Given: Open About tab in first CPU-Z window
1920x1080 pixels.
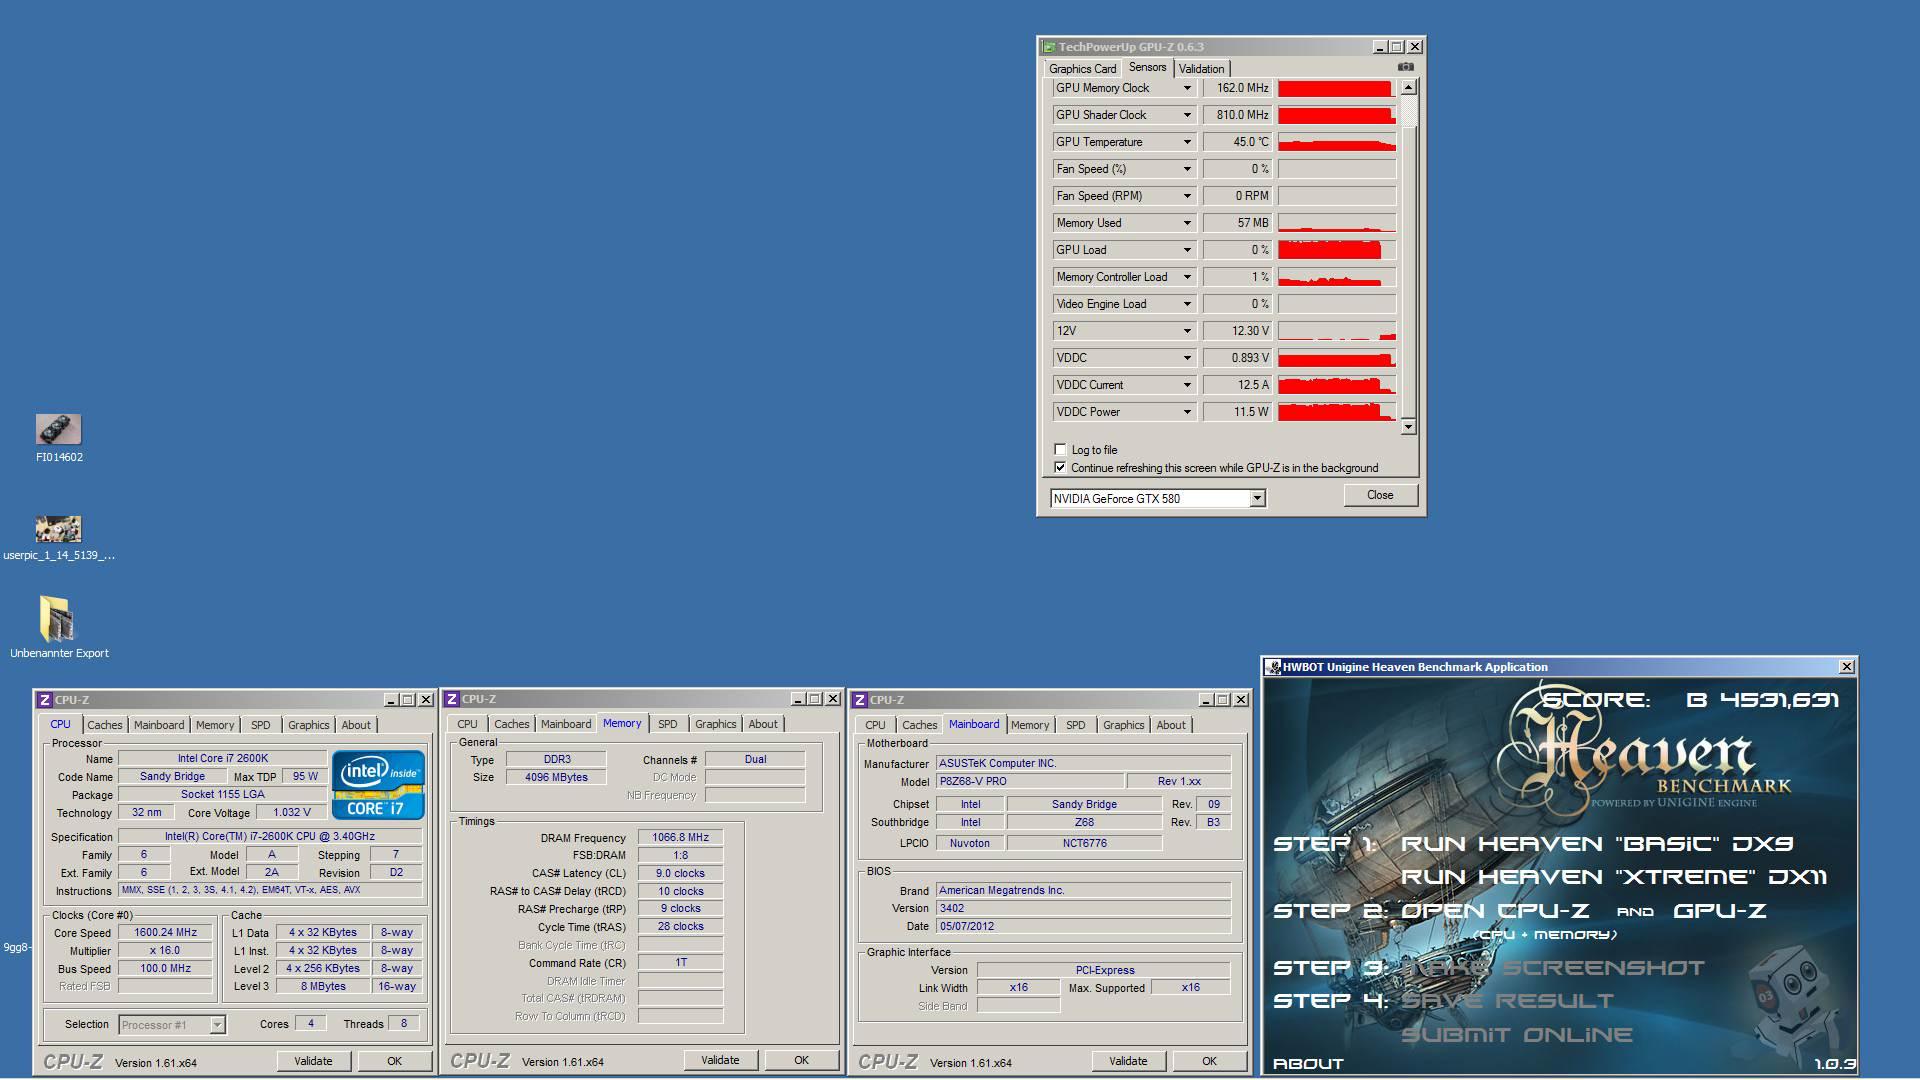Looking at the screenshot, I should pyautogui.click(x=355, y=725).
